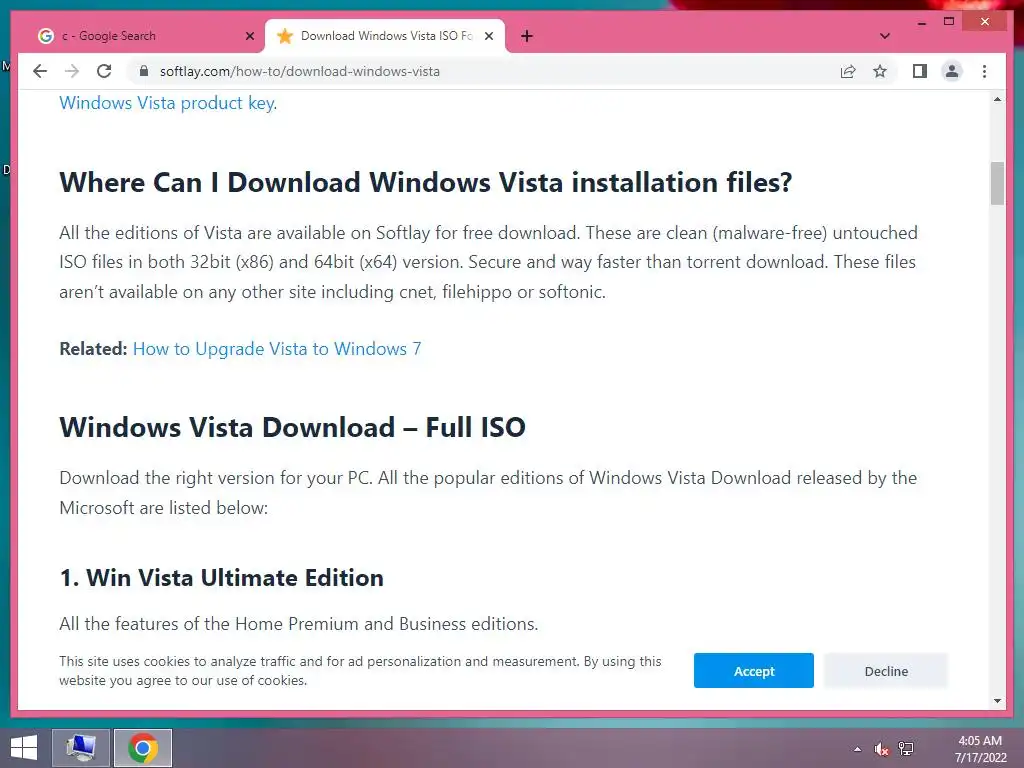Select the Download Windows Vista ISO tab

[385, 36]
